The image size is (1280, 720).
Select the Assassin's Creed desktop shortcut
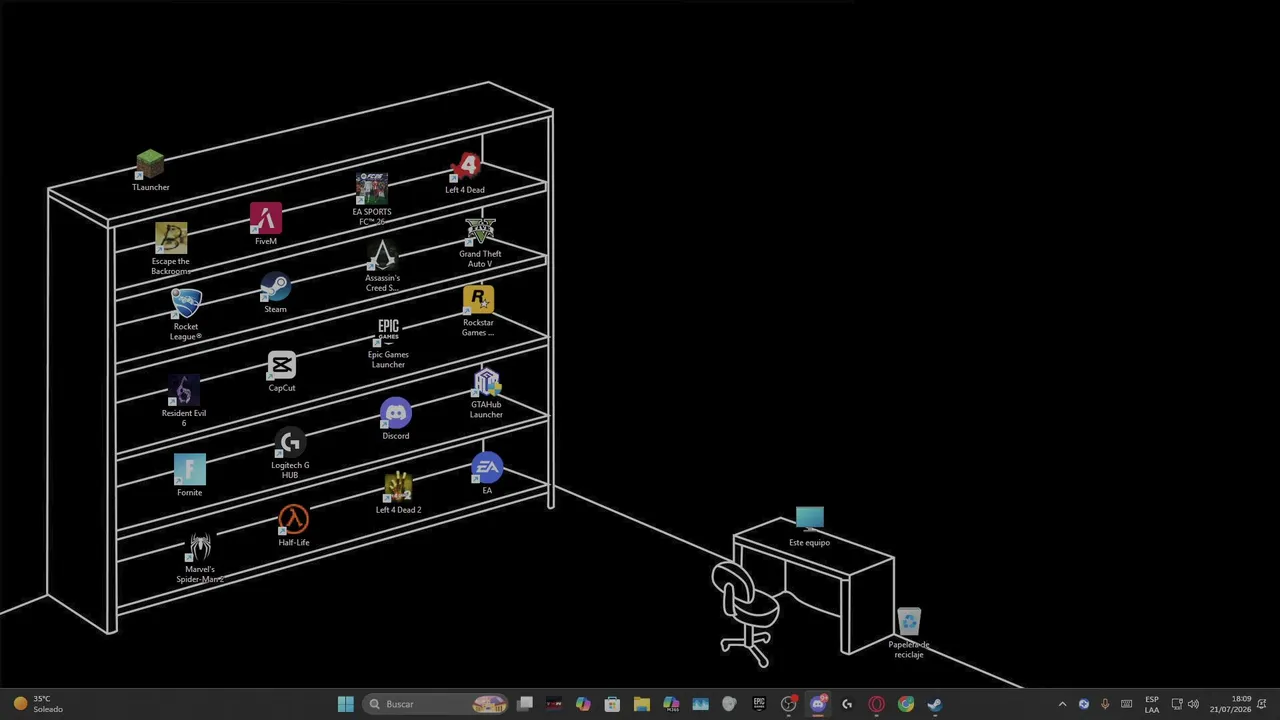[382, 267]
